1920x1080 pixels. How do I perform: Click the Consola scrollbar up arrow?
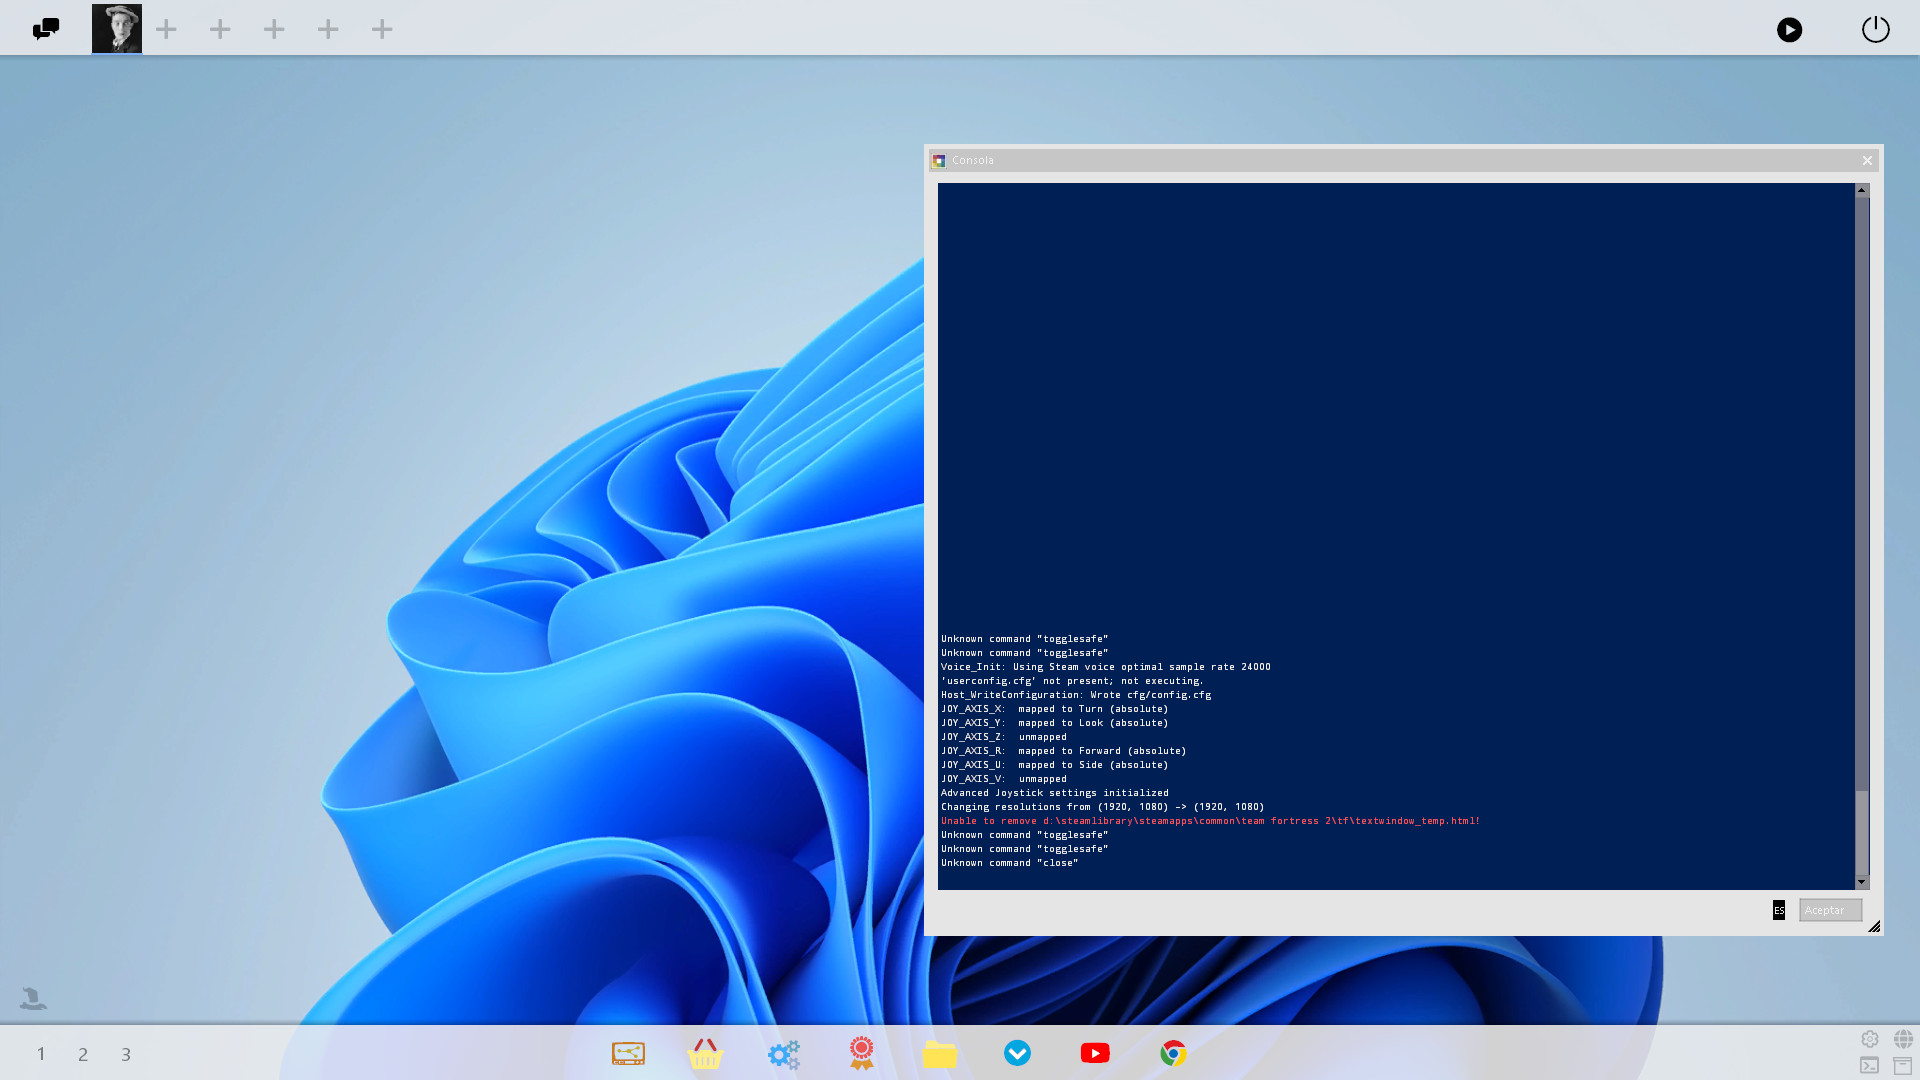(1862, 190)
